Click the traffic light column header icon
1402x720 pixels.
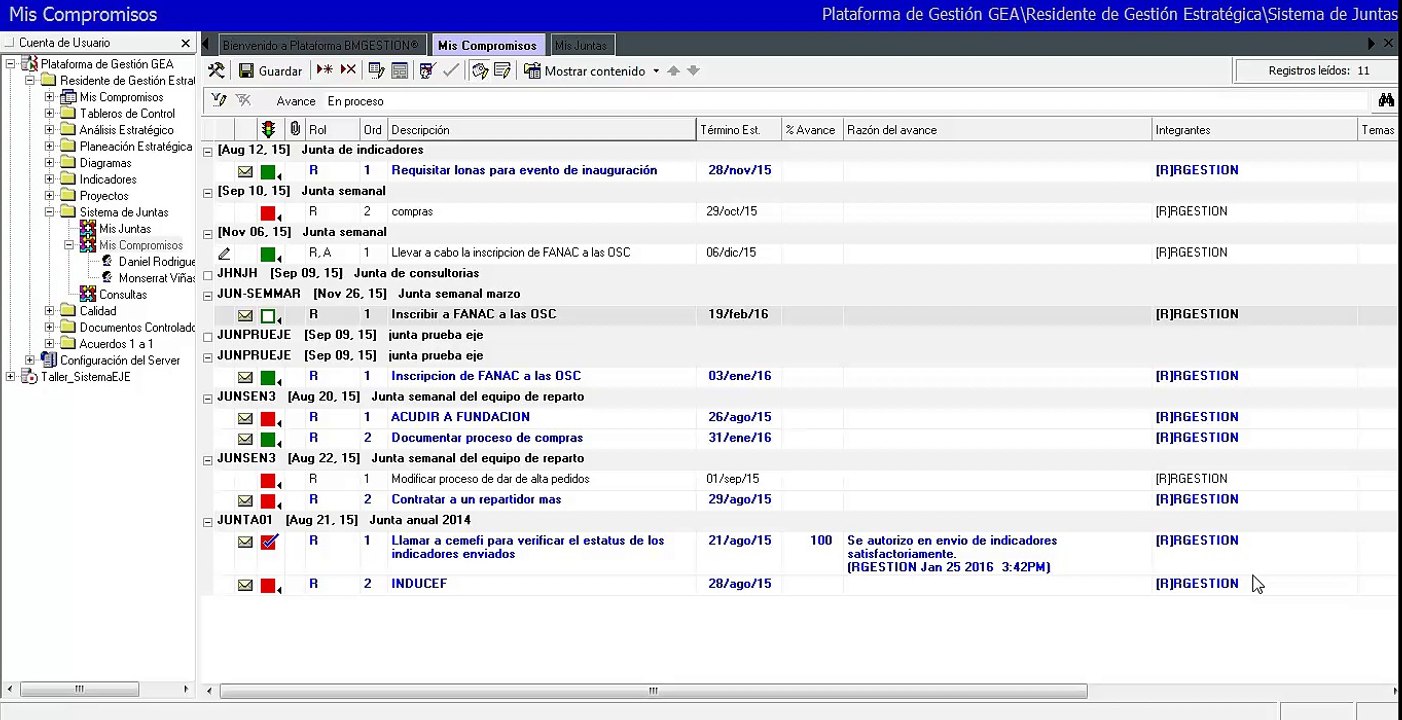(268, 129)
